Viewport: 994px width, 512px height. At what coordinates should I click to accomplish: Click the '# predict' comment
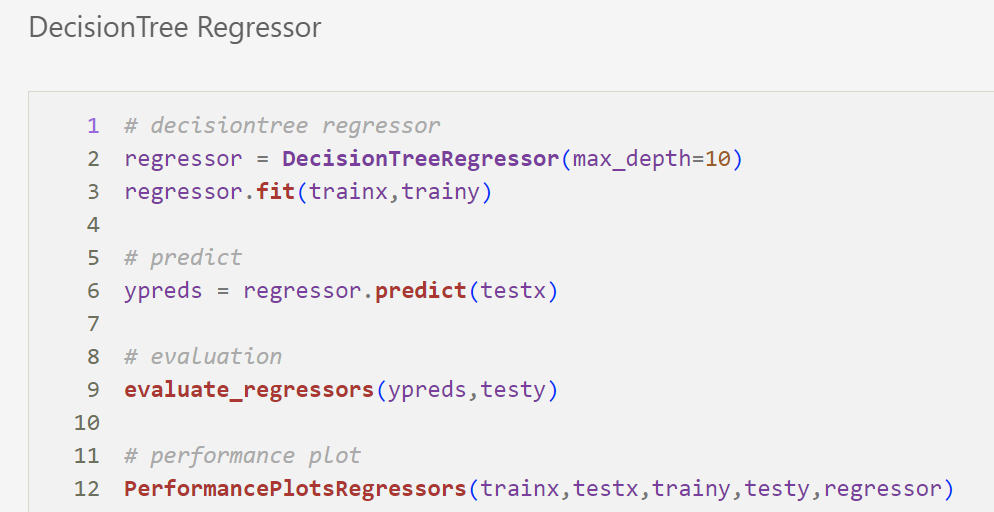coord(183,258)
